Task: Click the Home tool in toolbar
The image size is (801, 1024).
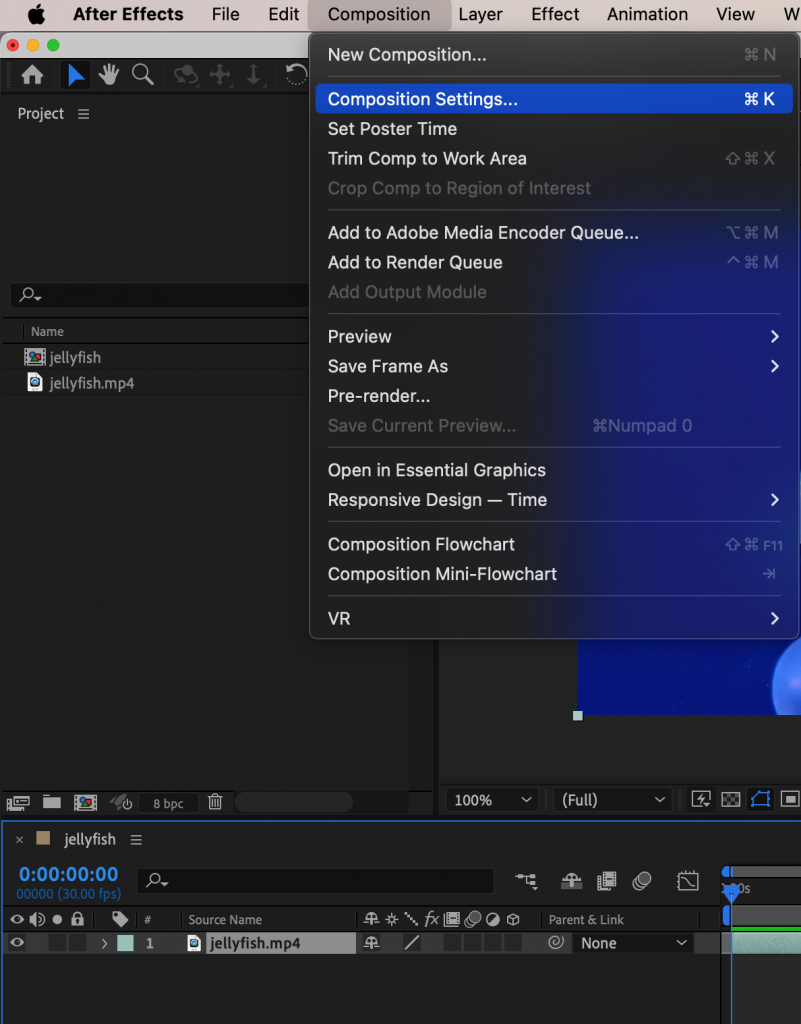Action: click(33, 75)
